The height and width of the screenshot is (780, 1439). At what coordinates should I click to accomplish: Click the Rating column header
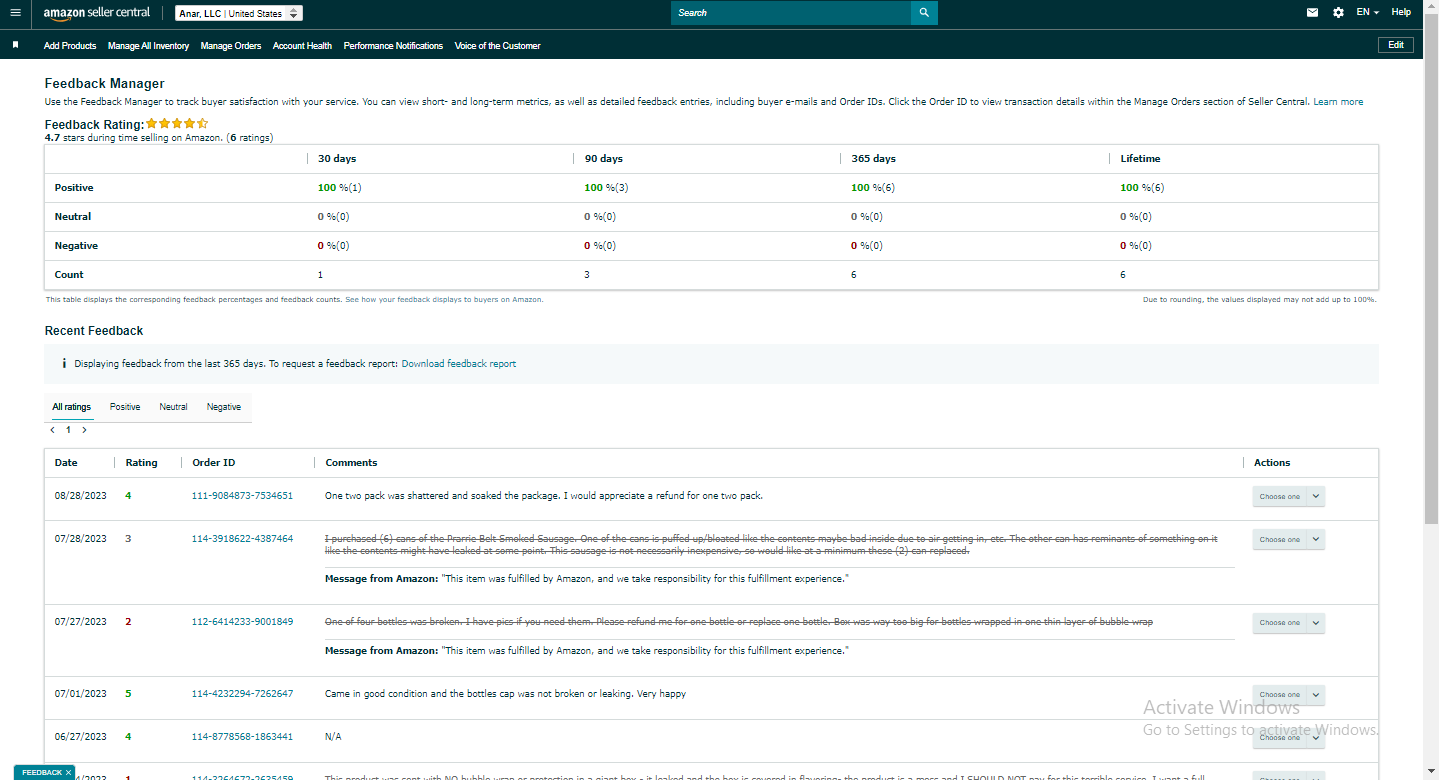142,463
